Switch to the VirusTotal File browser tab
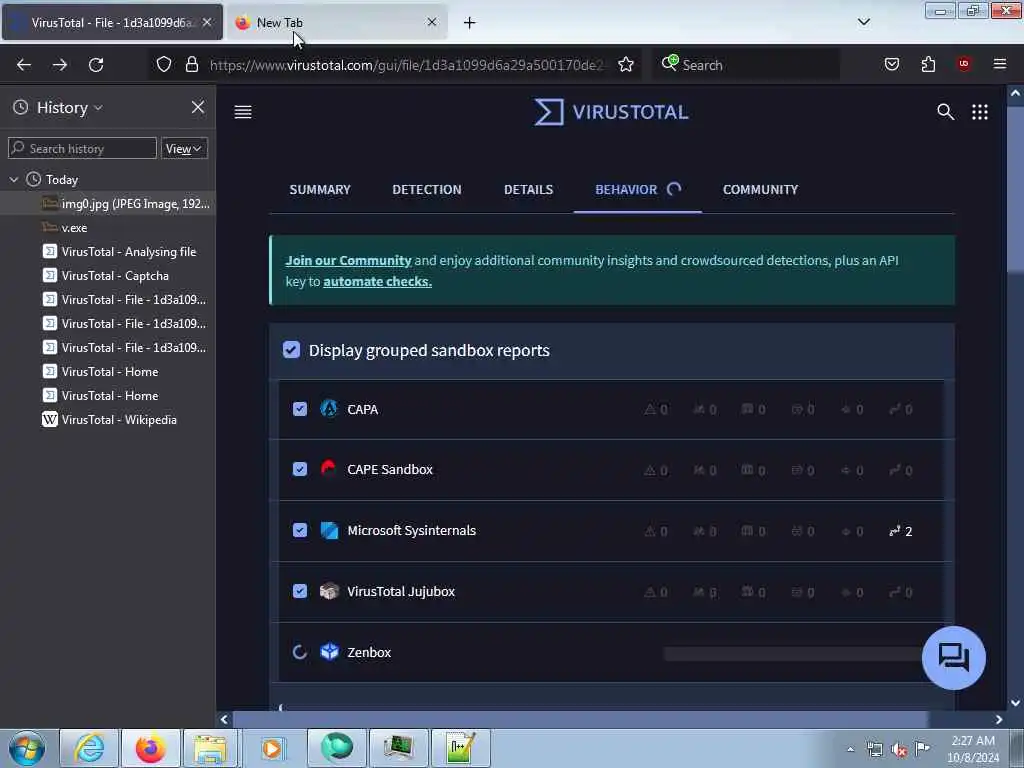 (112, 22)
